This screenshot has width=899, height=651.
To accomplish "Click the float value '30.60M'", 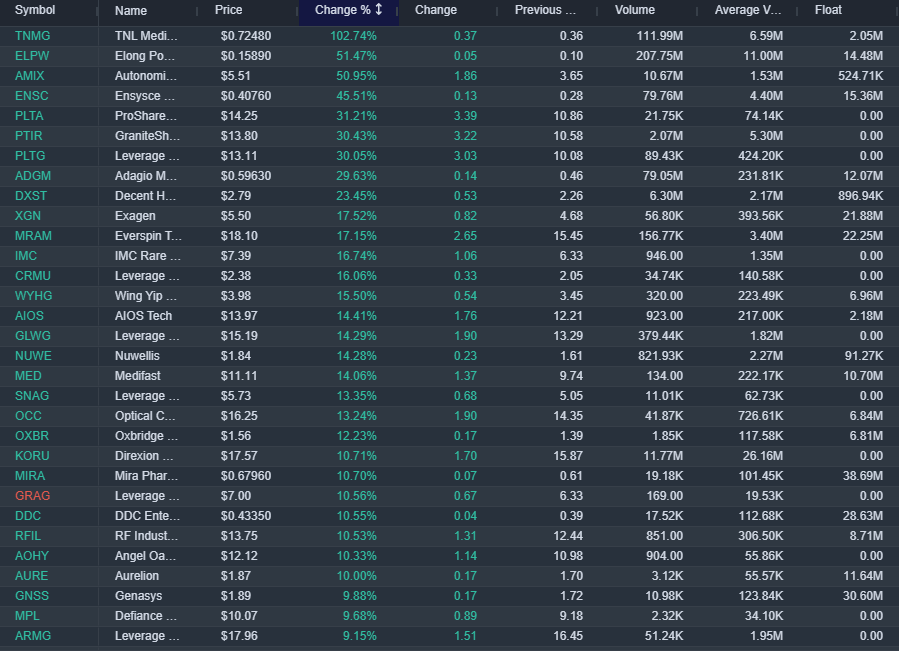I will click(863, 597).
